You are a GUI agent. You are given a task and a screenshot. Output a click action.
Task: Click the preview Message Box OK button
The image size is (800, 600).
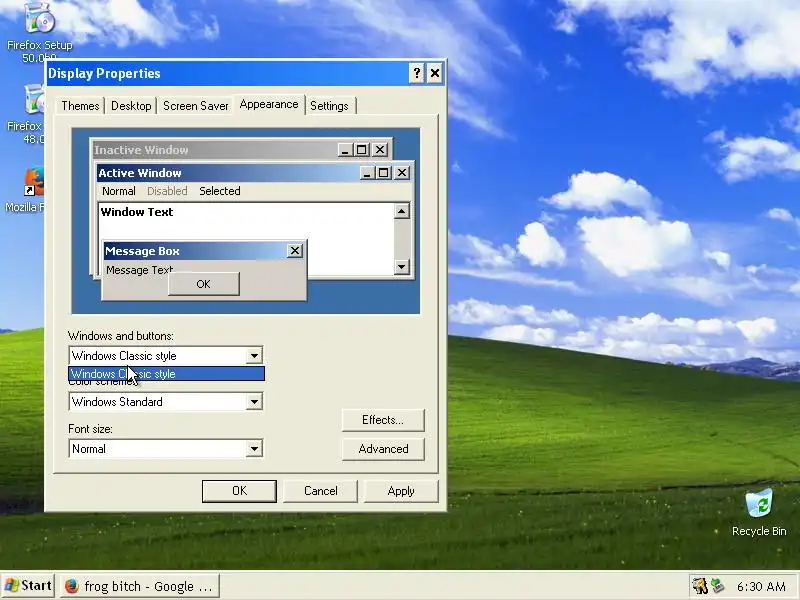pyautogui.click(x=204, y=284)
